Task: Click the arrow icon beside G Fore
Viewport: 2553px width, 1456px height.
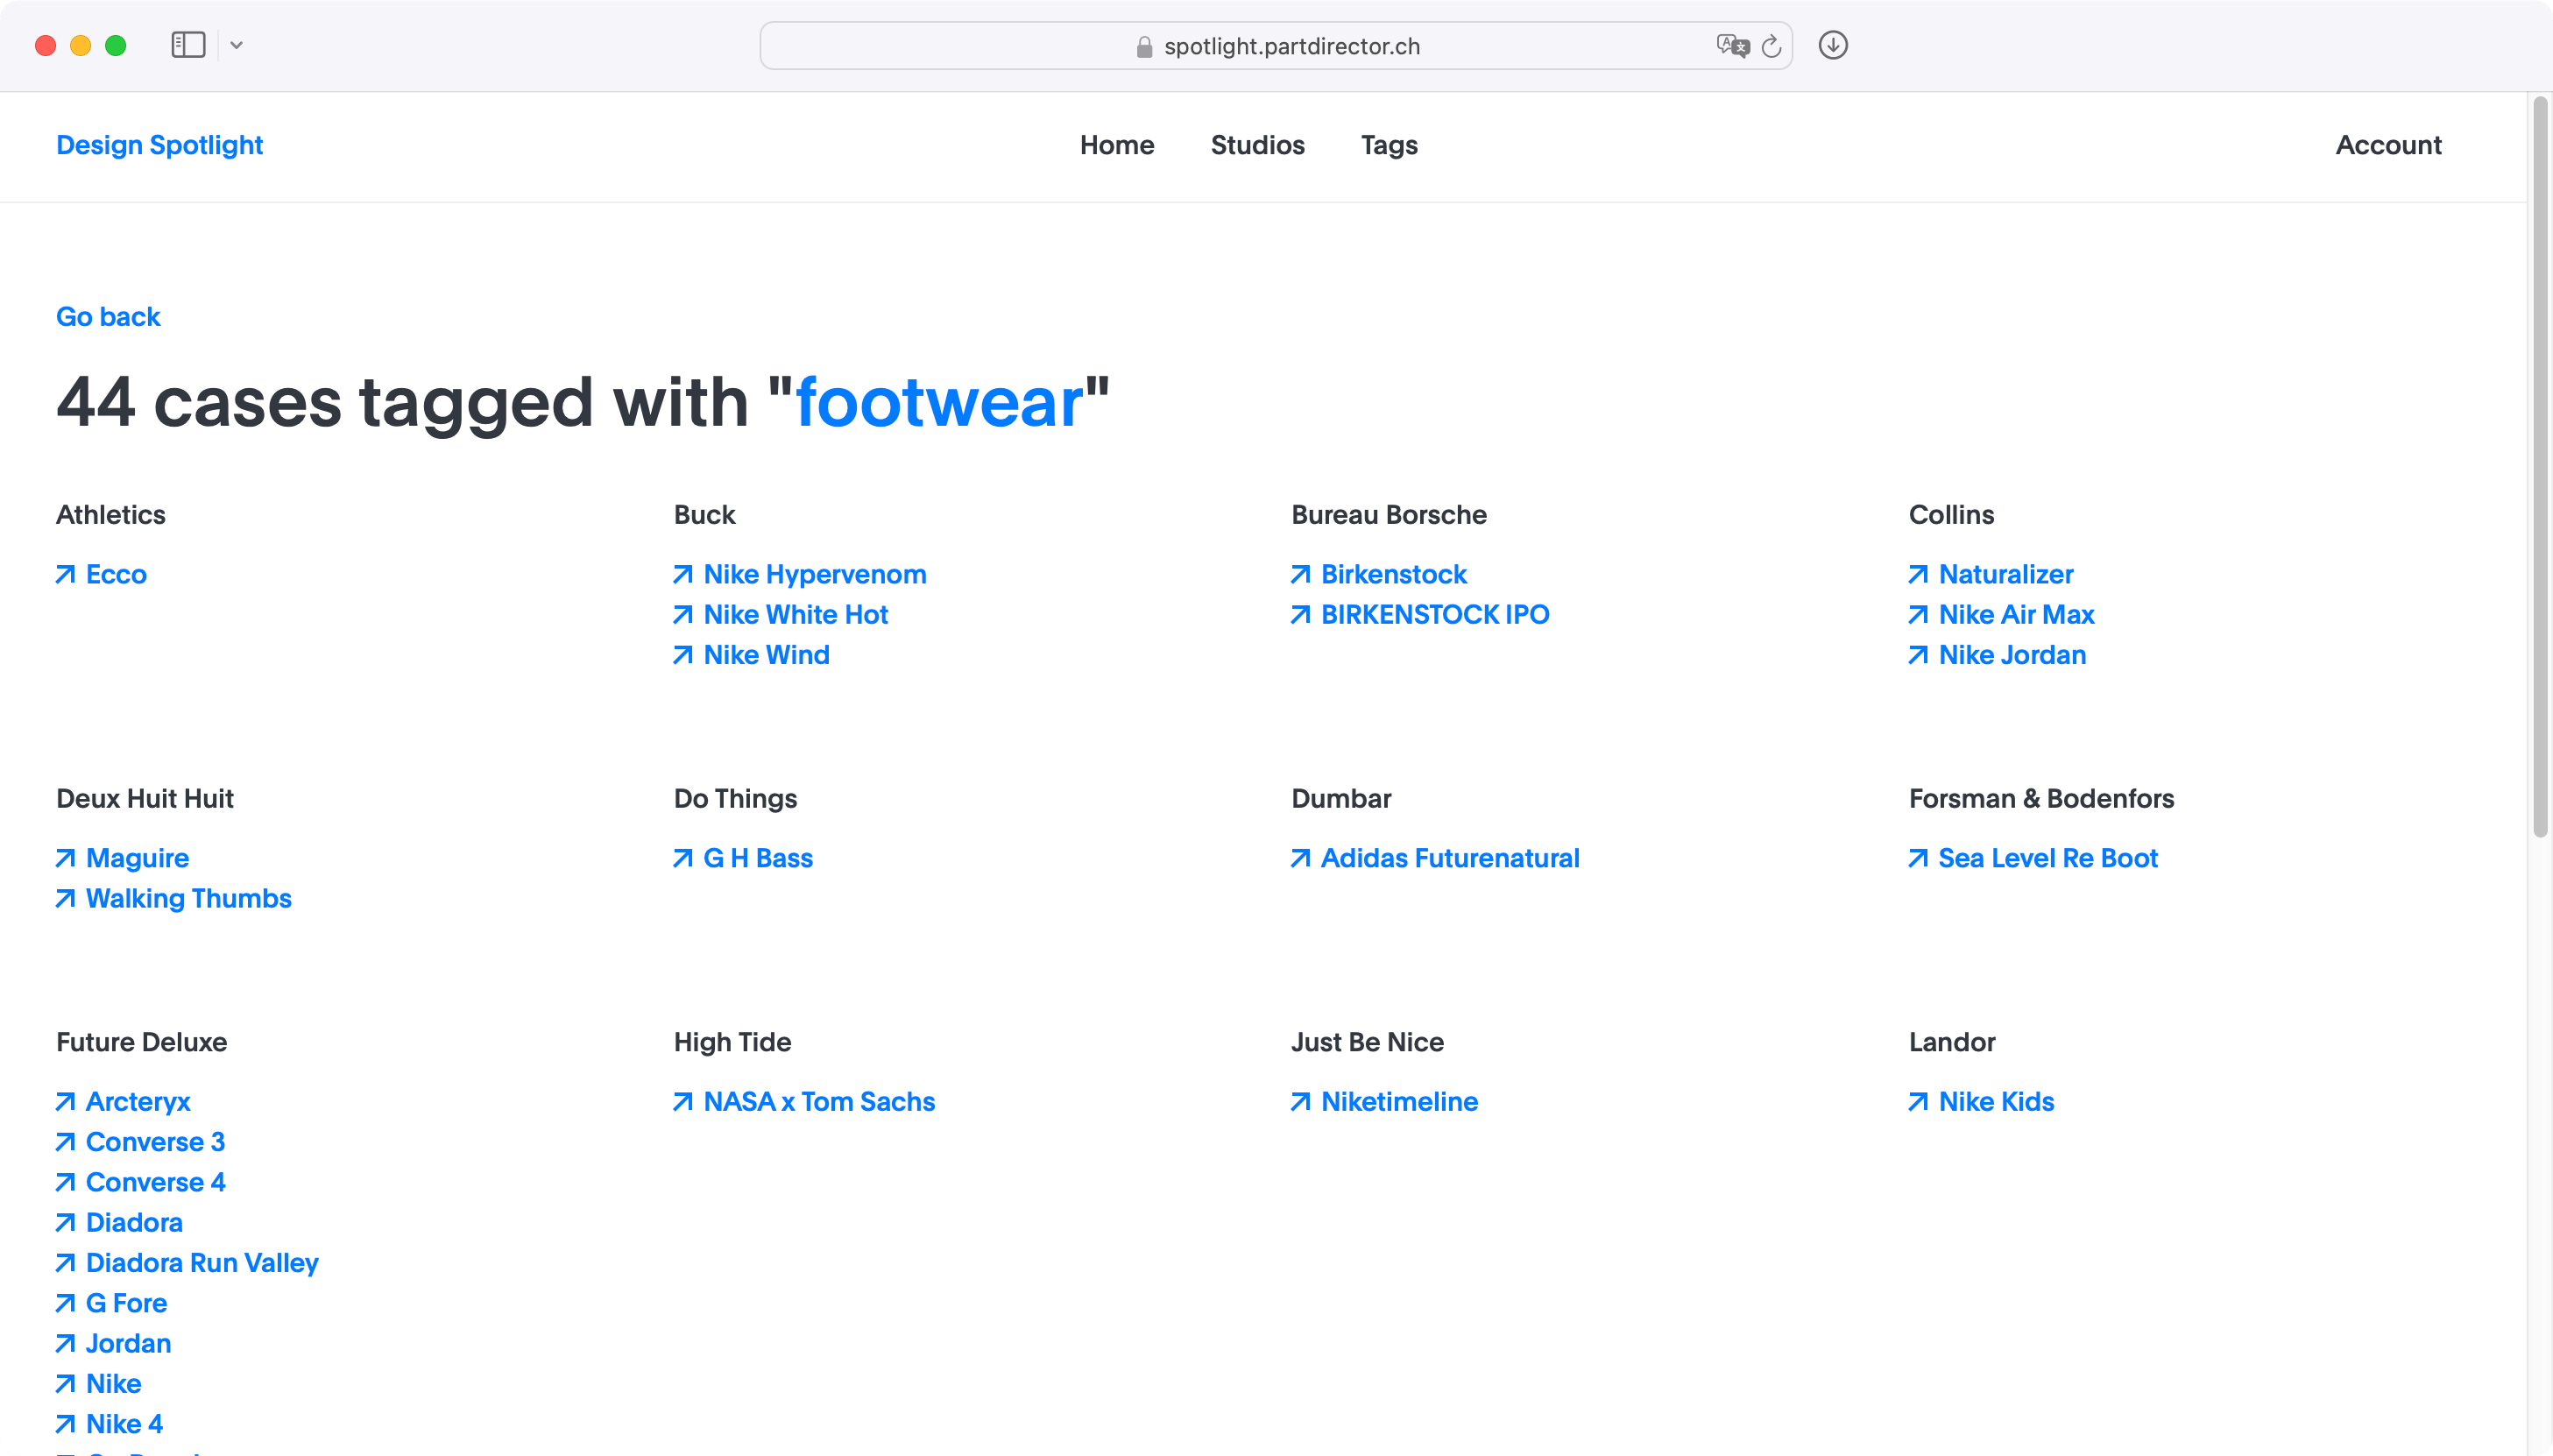Action: (66, 1303)
